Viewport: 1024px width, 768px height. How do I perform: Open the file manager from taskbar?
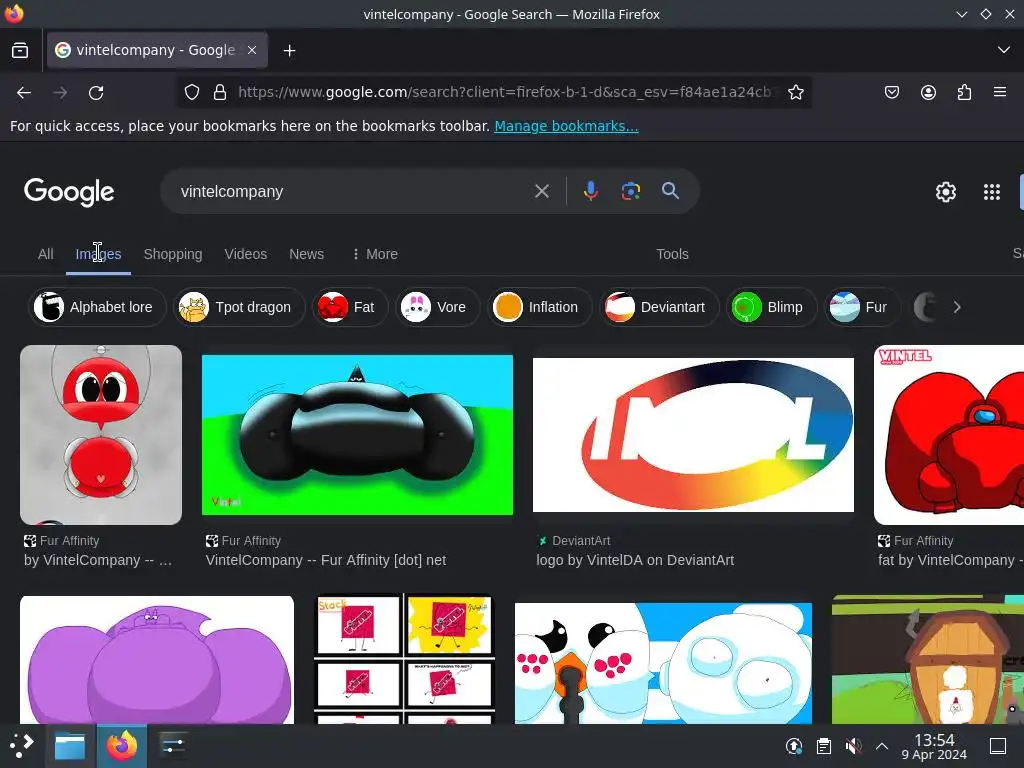coord(70,746)
